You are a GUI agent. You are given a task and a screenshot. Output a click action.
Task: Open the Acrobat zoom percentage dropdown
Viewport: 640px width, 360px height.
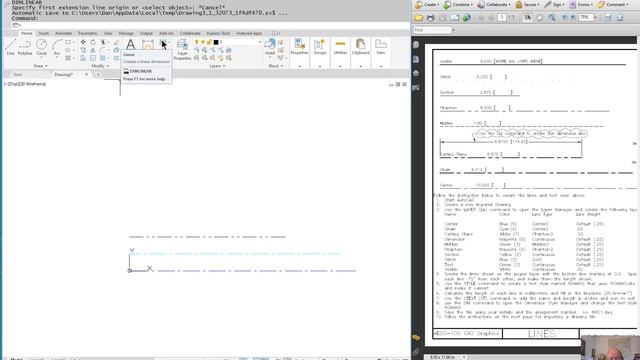coord(595,18)
